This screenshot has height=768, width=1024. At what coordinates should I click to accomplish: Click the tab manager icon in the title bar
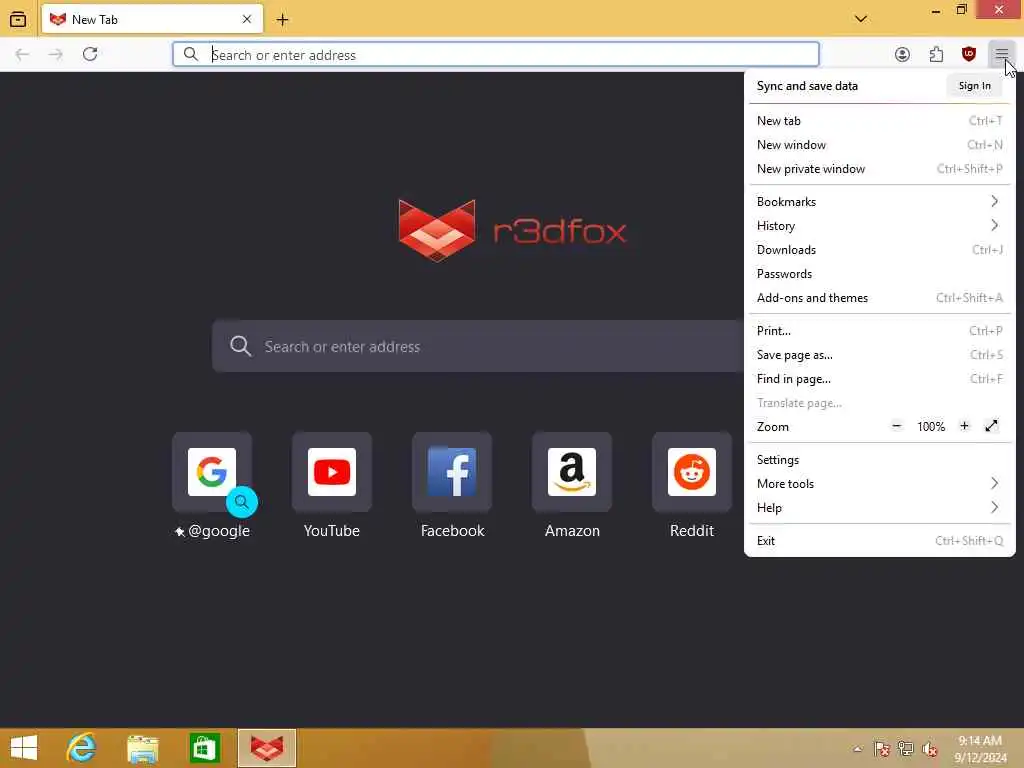pos(18,20)
